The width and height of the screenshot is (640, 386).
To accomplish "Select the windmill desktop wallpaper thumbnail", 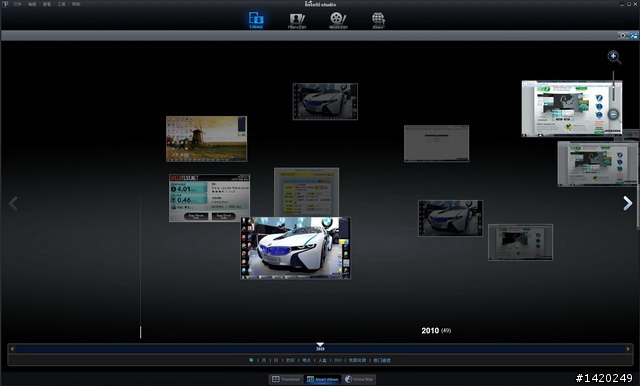I will (x=207, y=139).
